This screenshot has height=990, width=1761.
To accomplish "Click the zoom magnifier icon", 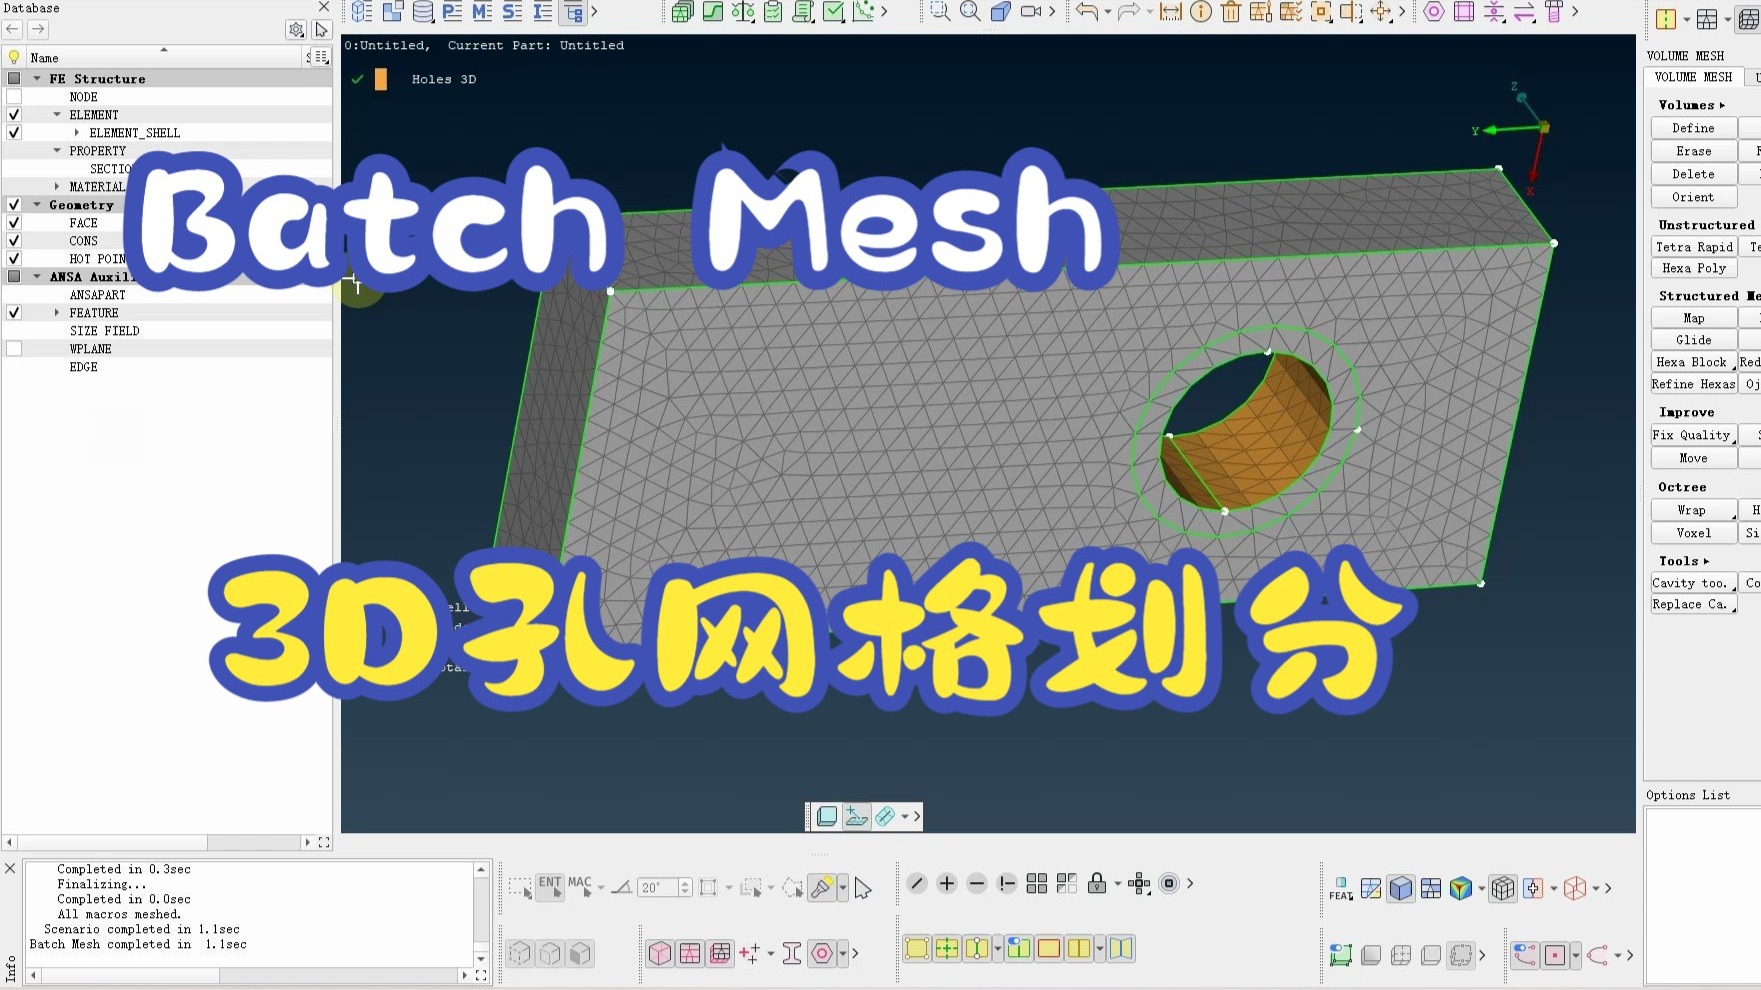I will [970, 12].
